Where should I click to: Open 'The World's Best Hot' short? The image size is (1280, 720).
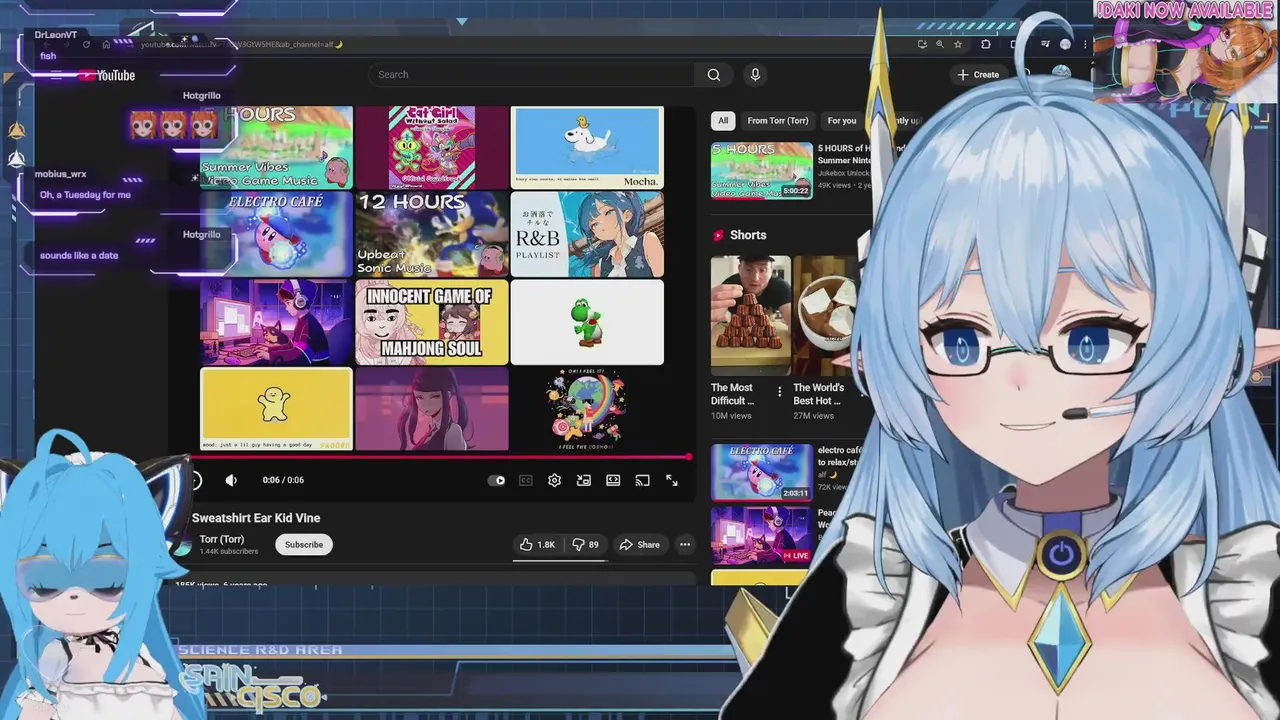(826, 316)
